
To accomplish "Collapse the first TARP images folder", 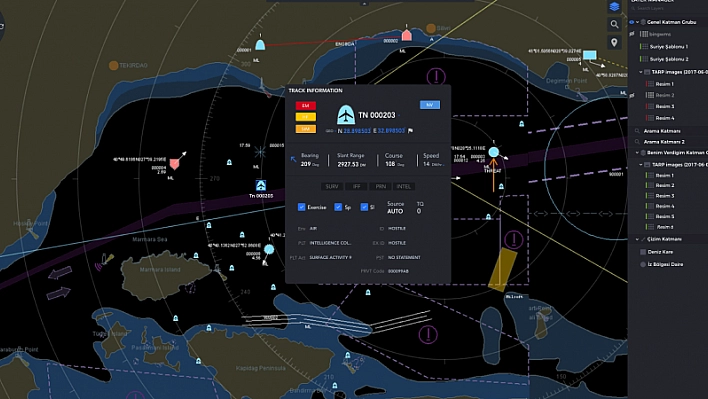I will [641, 72].
